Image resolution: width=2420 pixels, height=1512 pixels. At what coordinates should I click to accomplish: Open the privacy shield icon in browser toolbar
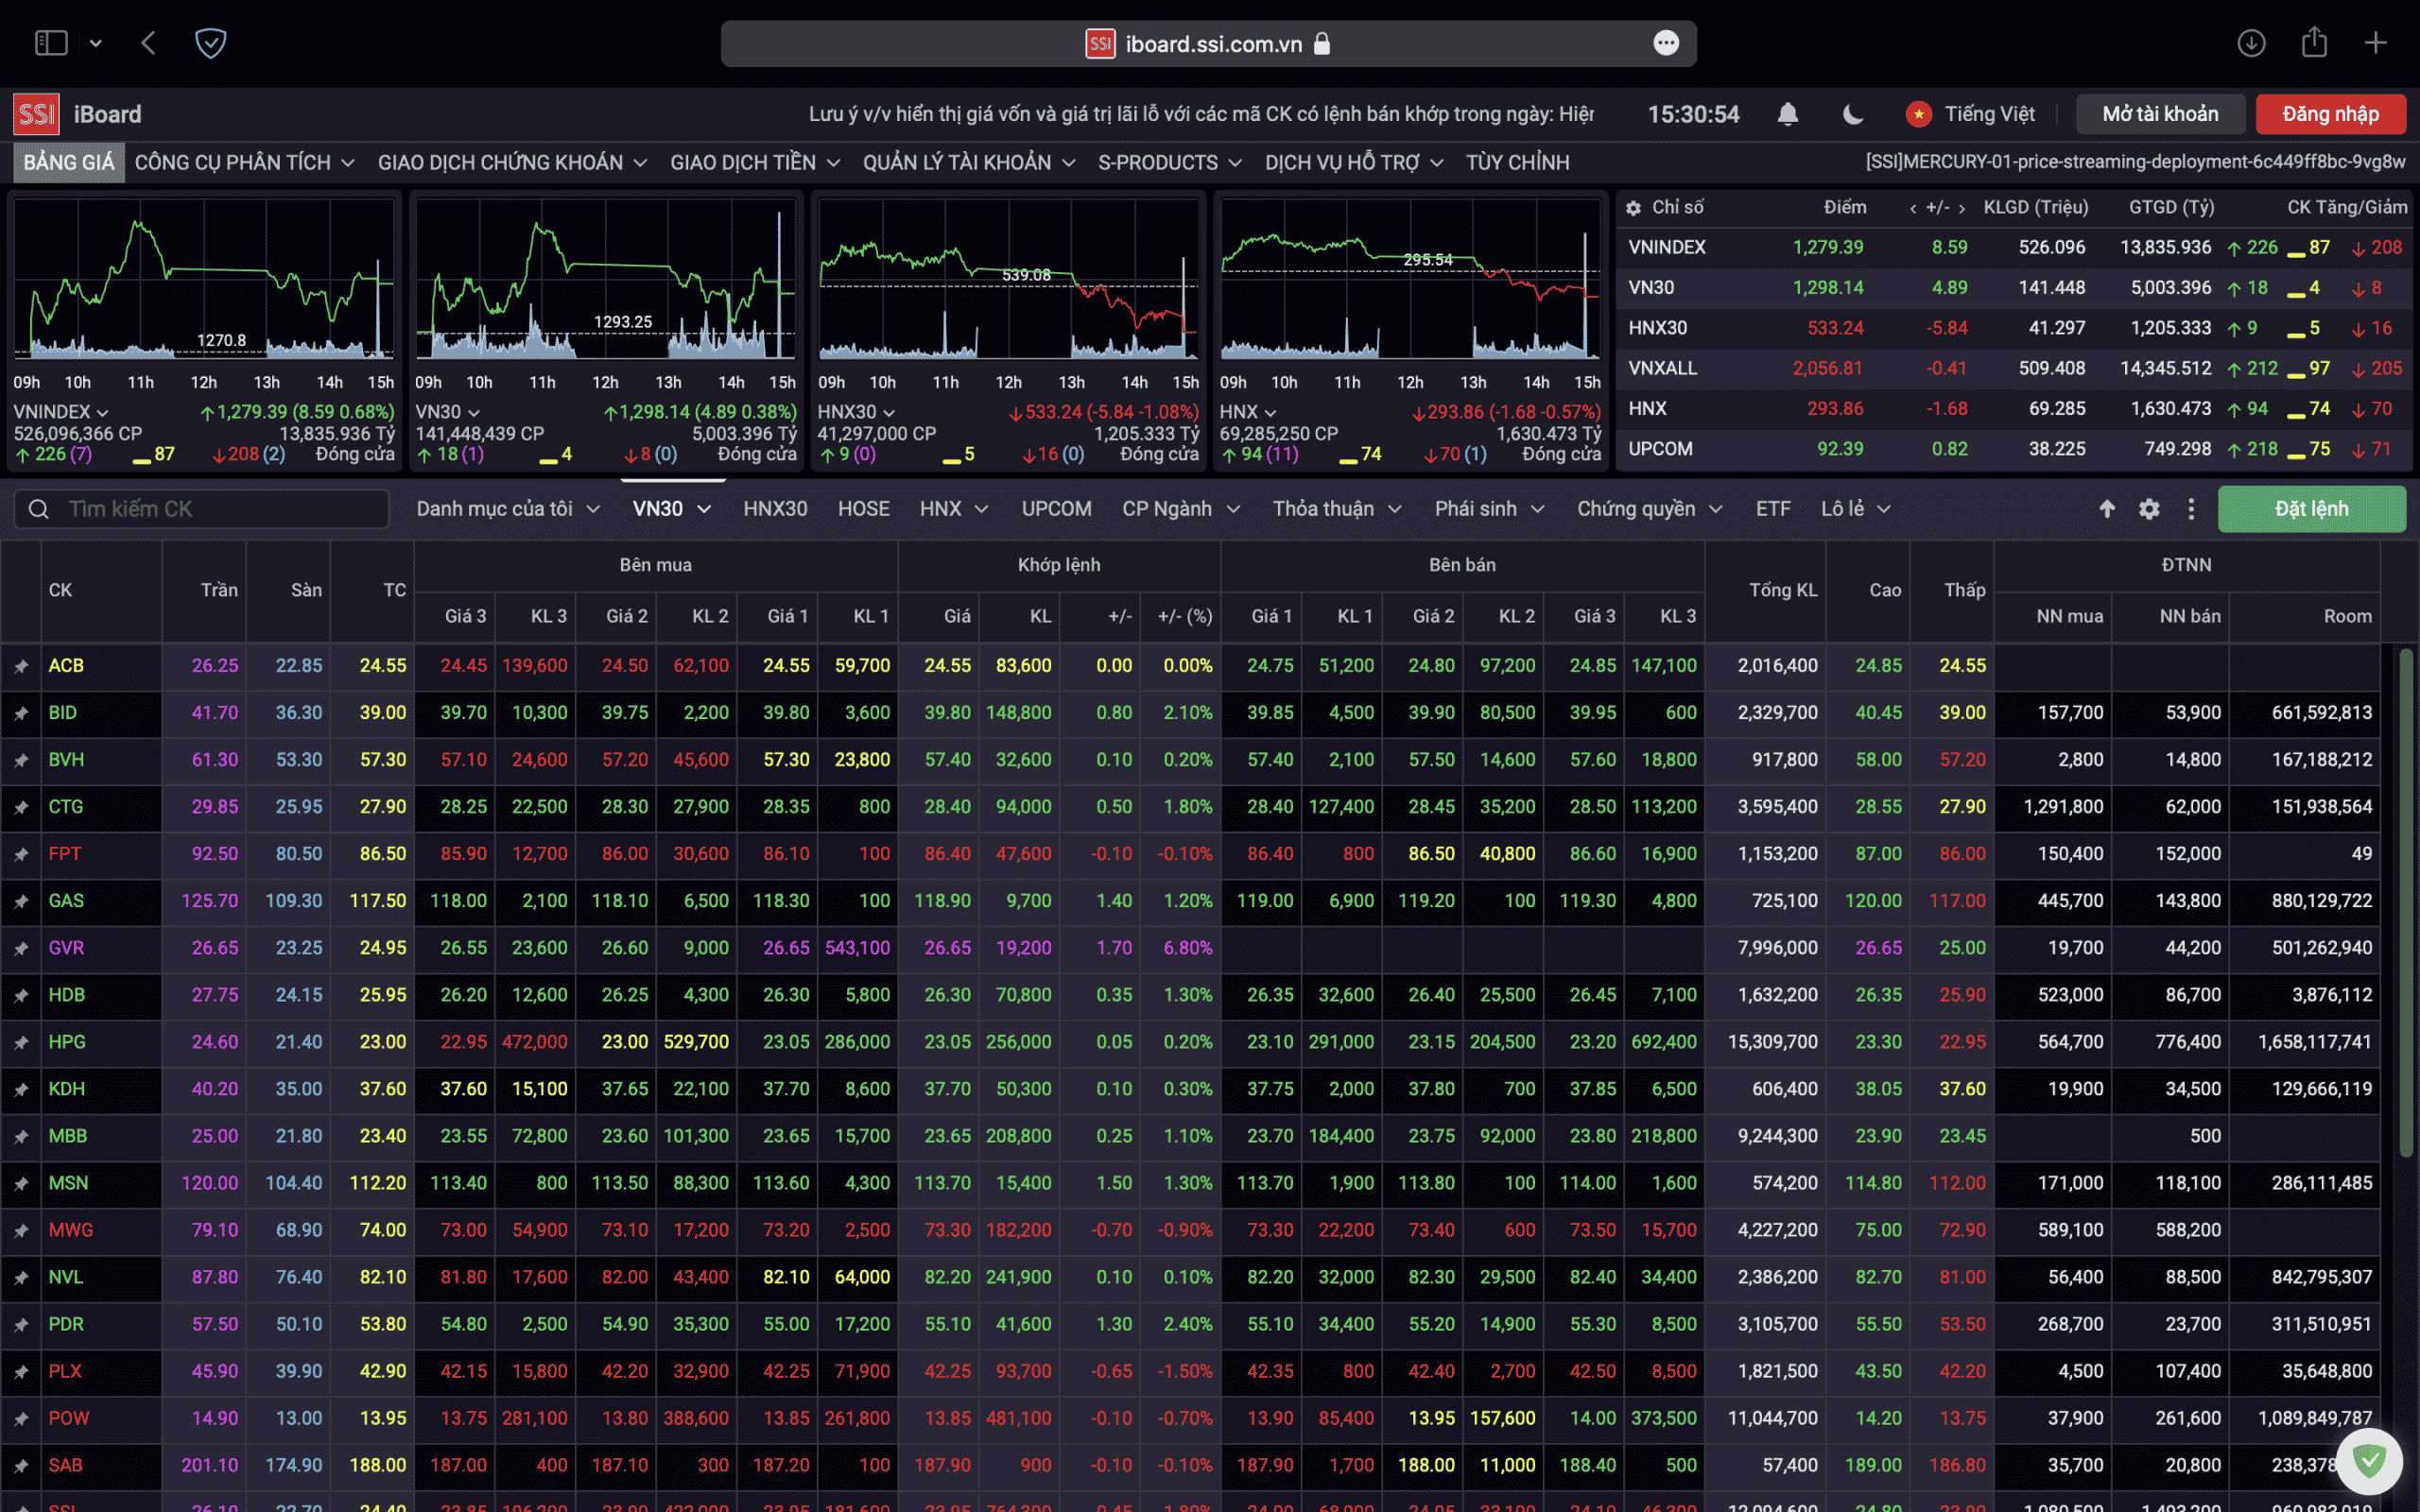[x=210, y=43]
